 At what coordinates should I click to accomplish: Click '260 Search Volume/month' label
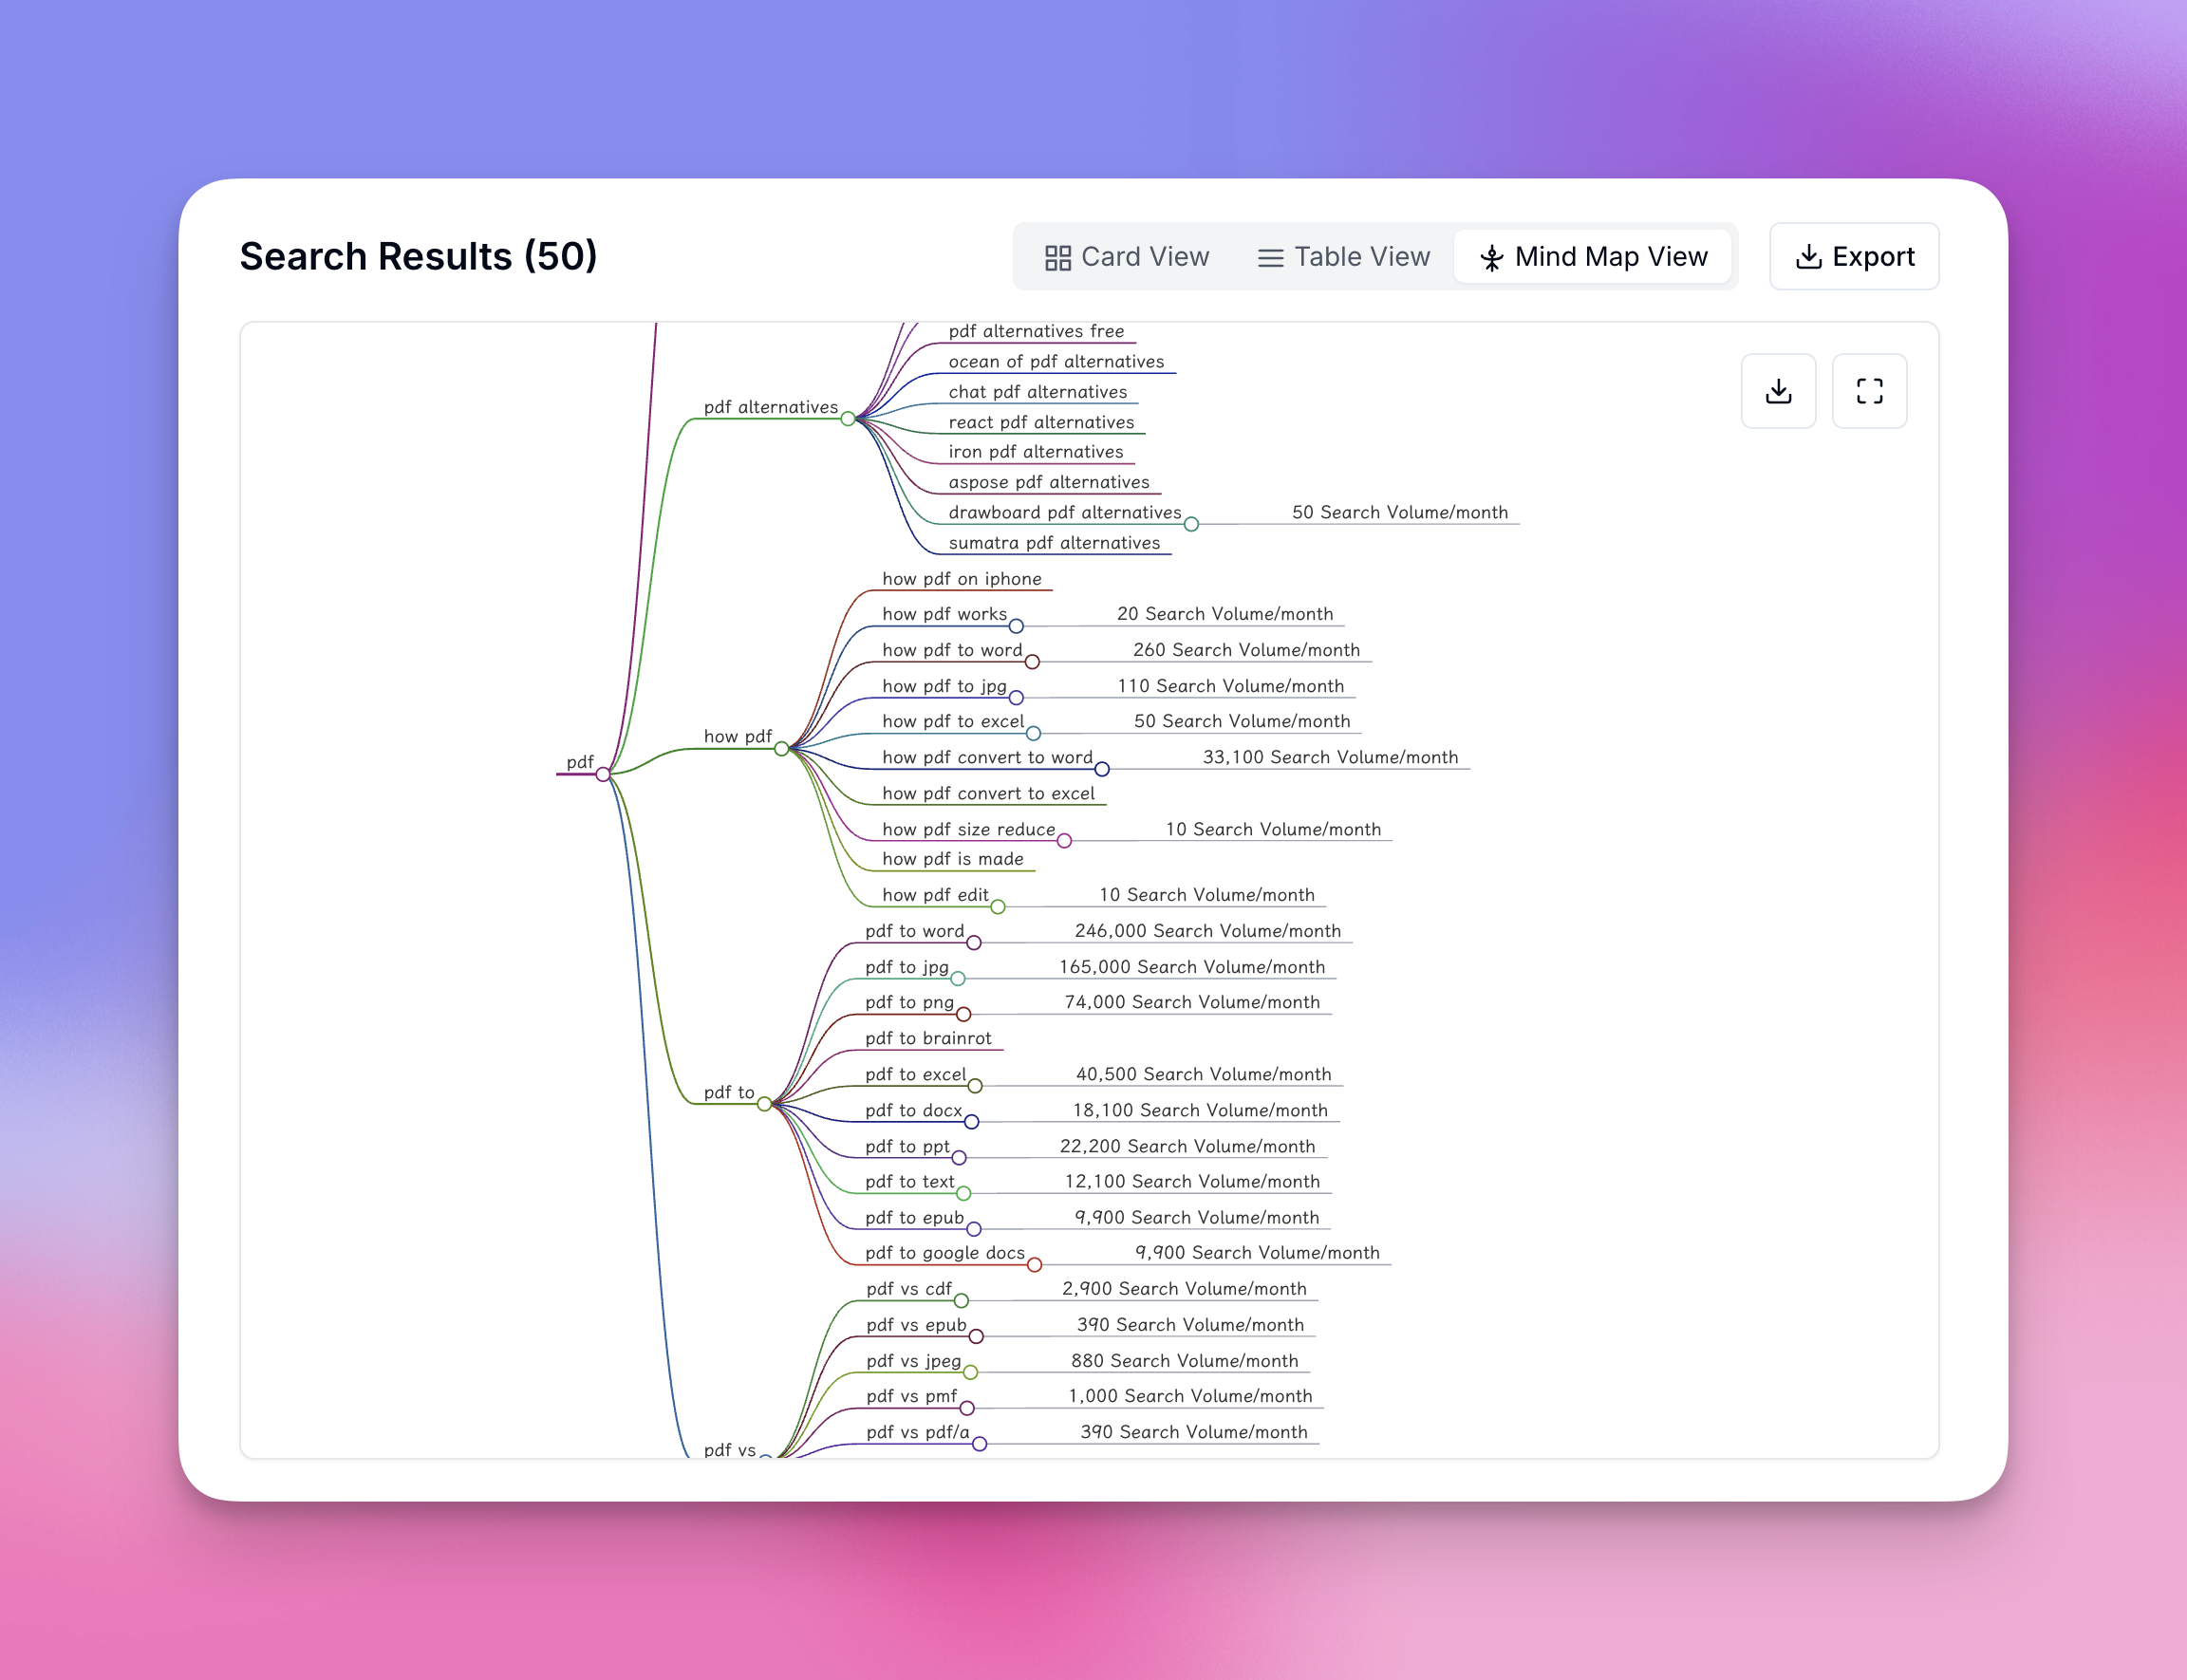point(1246,650)
